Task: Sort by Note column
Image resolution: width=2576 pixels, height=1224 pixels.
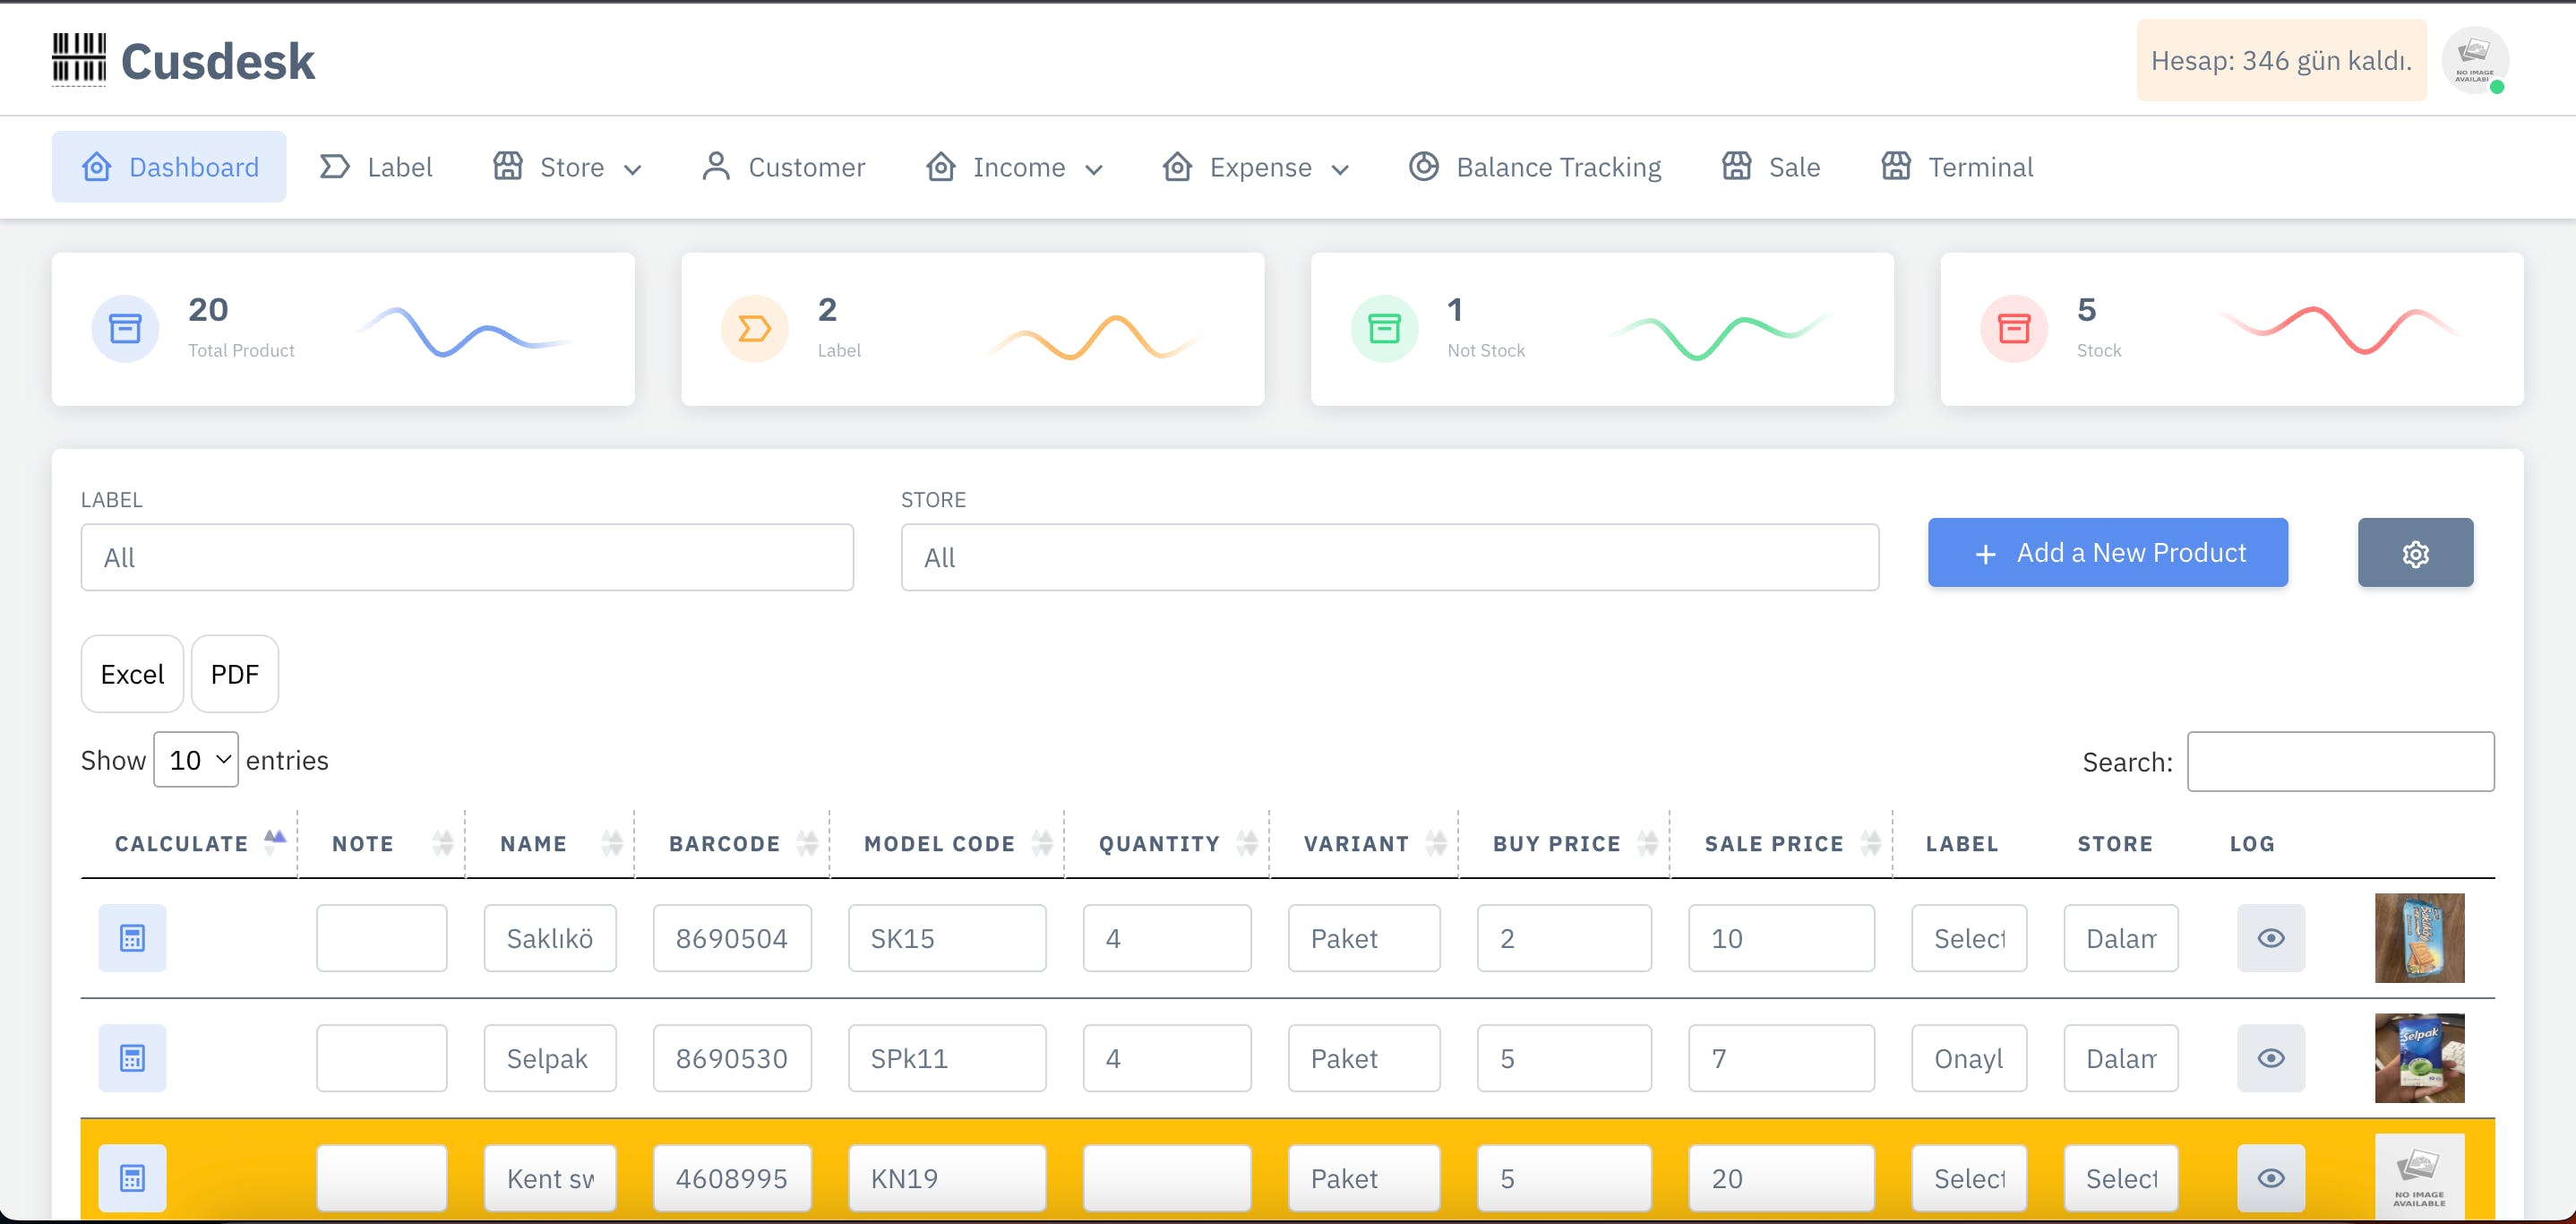Action: 382,843
